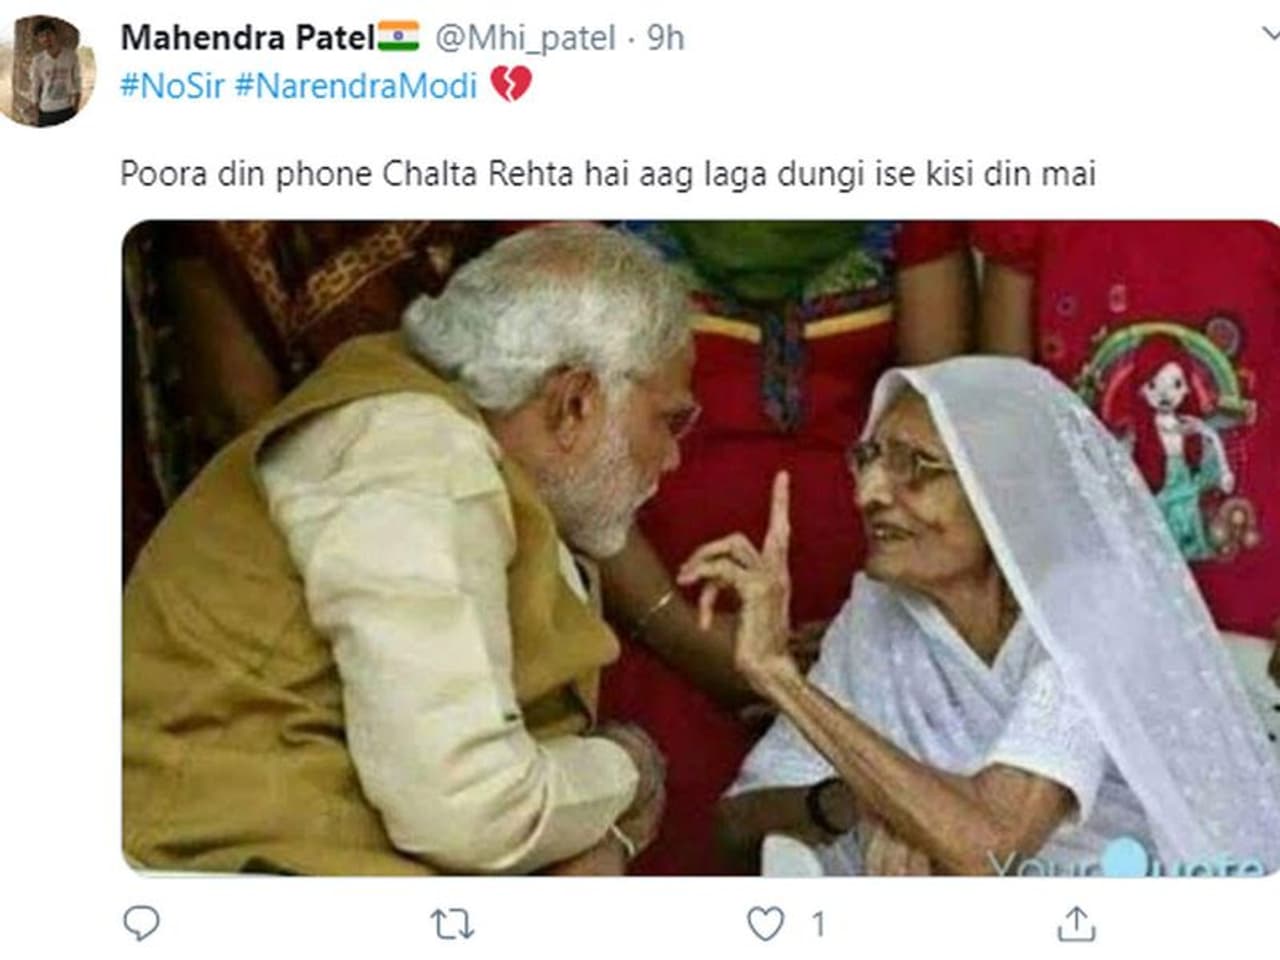1280x960 pixels.
Task: Open the #NarendraModi hashtag
Action: pyautogui.click(x=356, y=86)
